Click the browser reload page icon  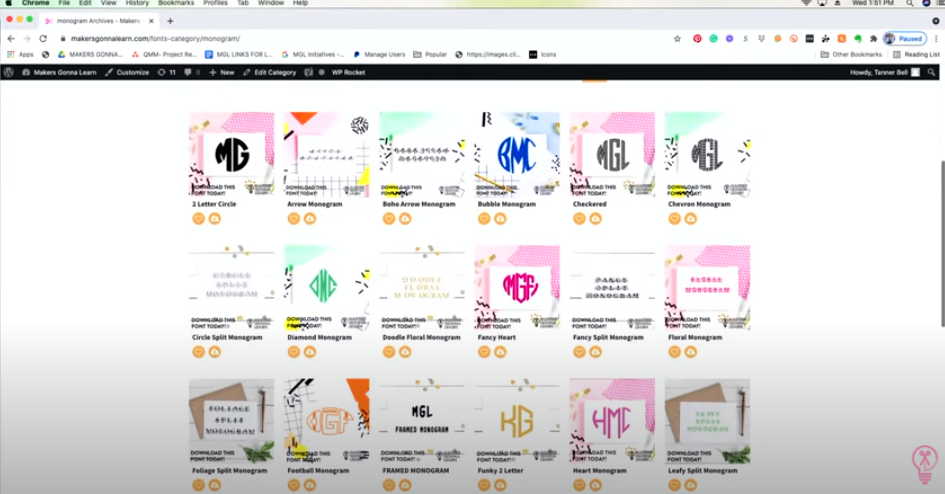pyautogui.click(x=43, y=38)
